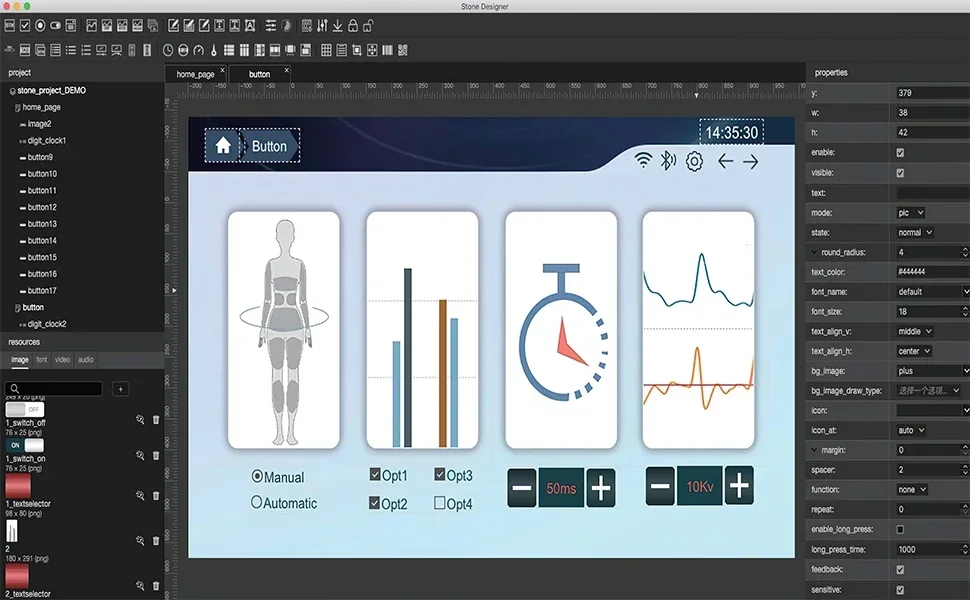
Task: Select the switch widget tool in toolbar
Action: point(56,25)
